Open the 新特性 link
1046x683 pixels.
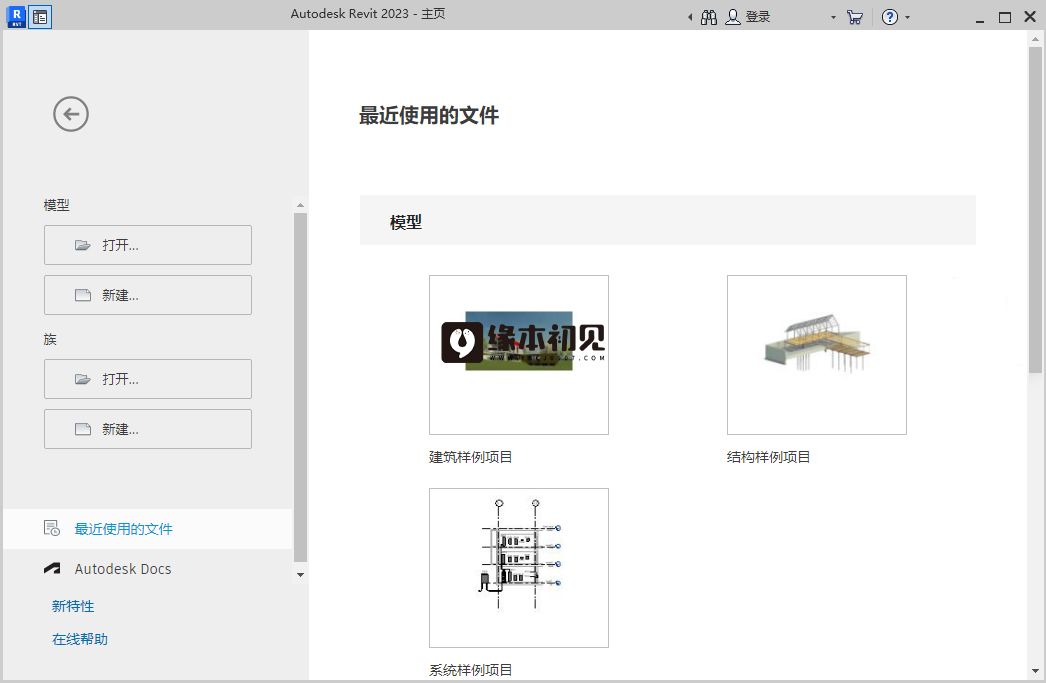tap(73, 606)
